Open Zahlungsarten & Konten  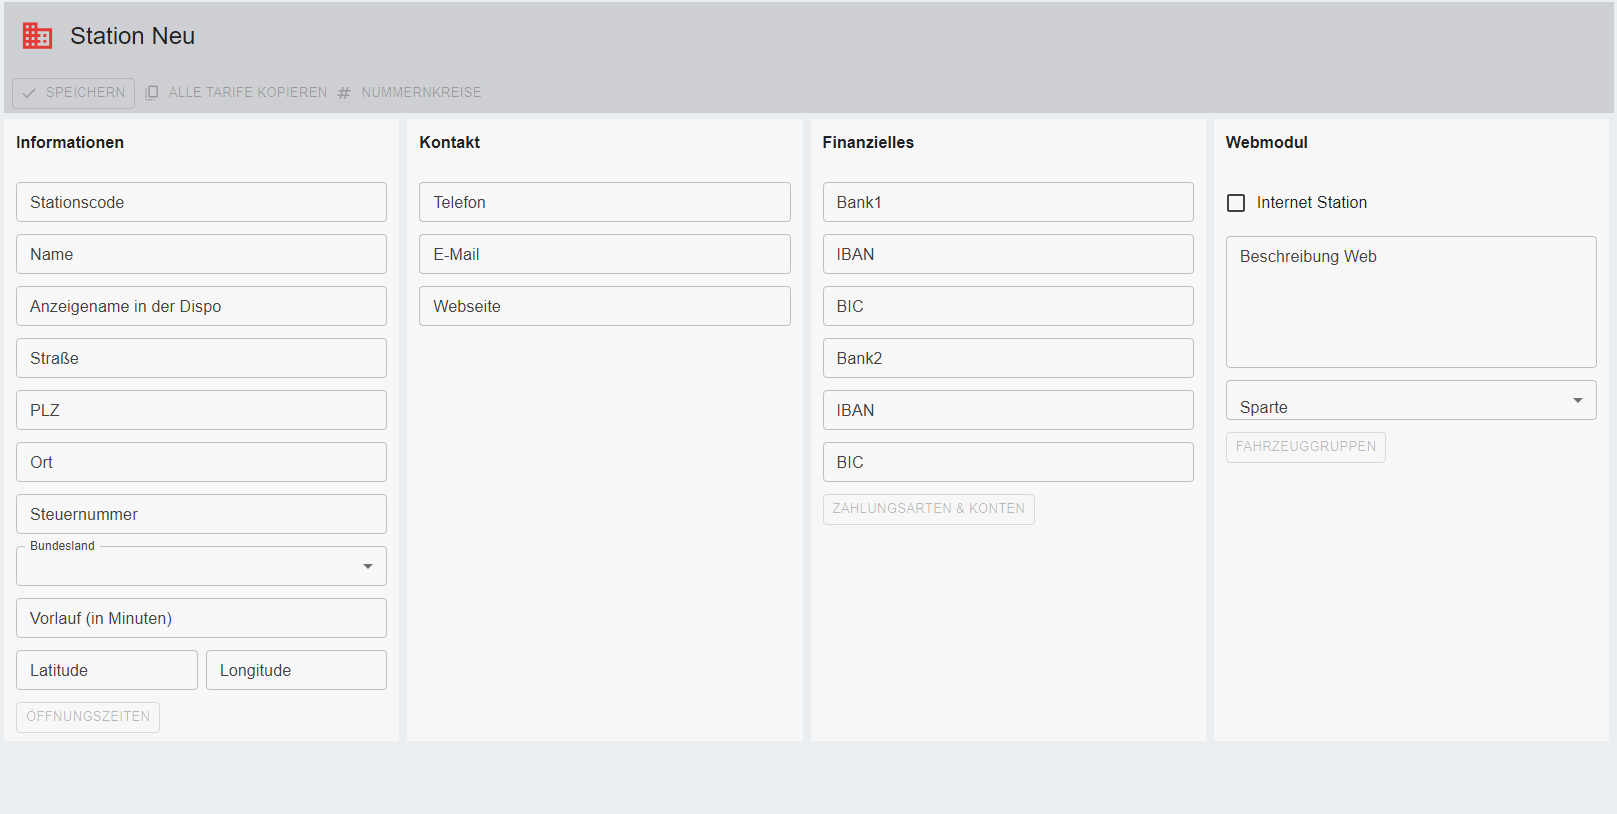(x=928, y=509)
